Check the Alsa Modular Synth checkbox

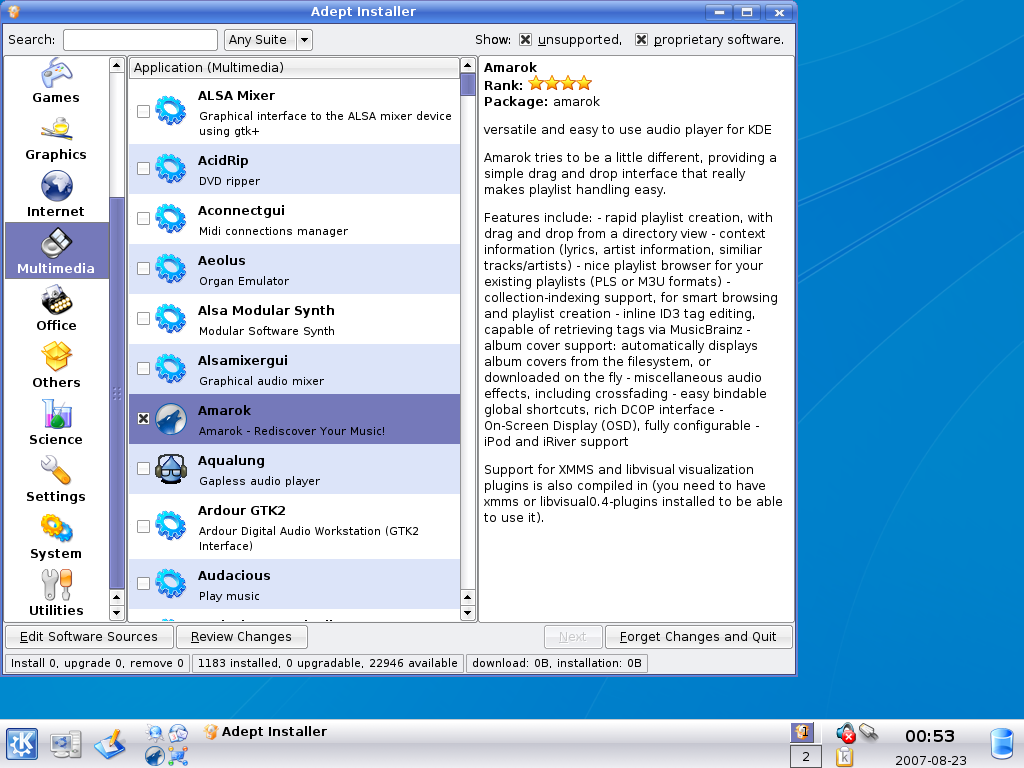click(144, 319)
